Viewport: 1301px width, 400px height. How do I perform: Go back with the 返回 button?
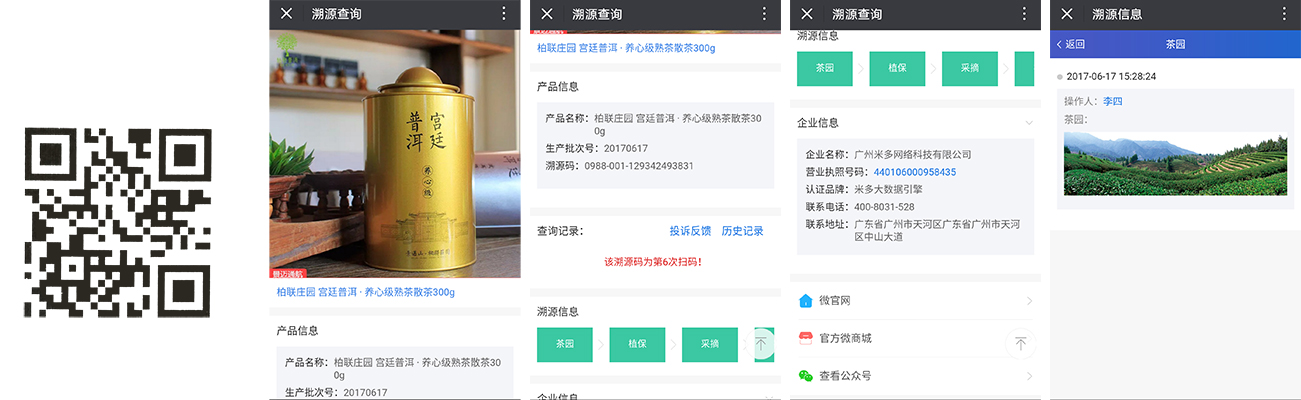(x=1071, y=44)
